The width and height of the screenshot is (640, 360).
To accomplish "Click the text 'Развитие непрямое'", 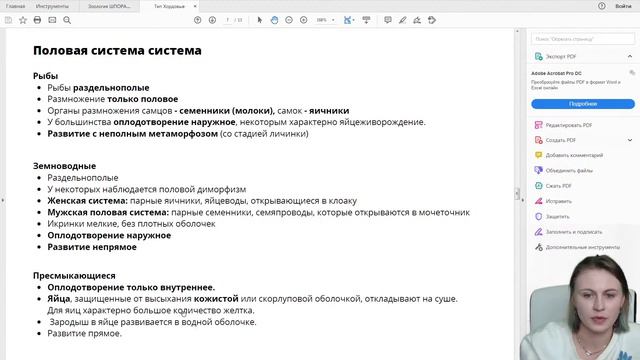I will pyautogui.click(x=92, y=247).
